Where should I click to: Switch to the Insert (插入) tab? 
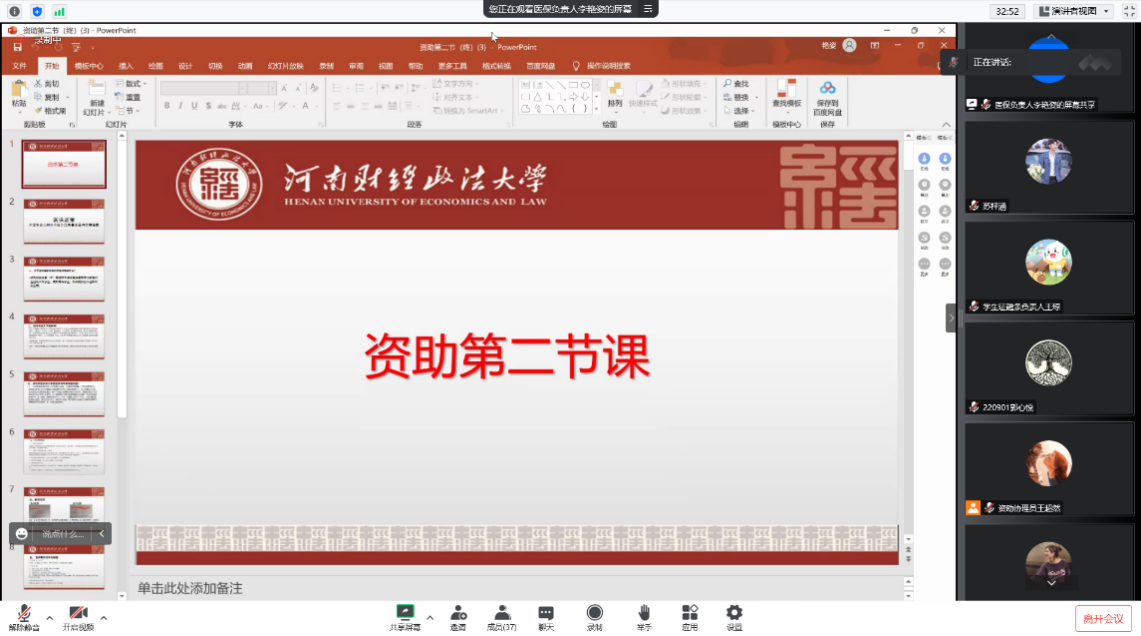pos(126,66)
